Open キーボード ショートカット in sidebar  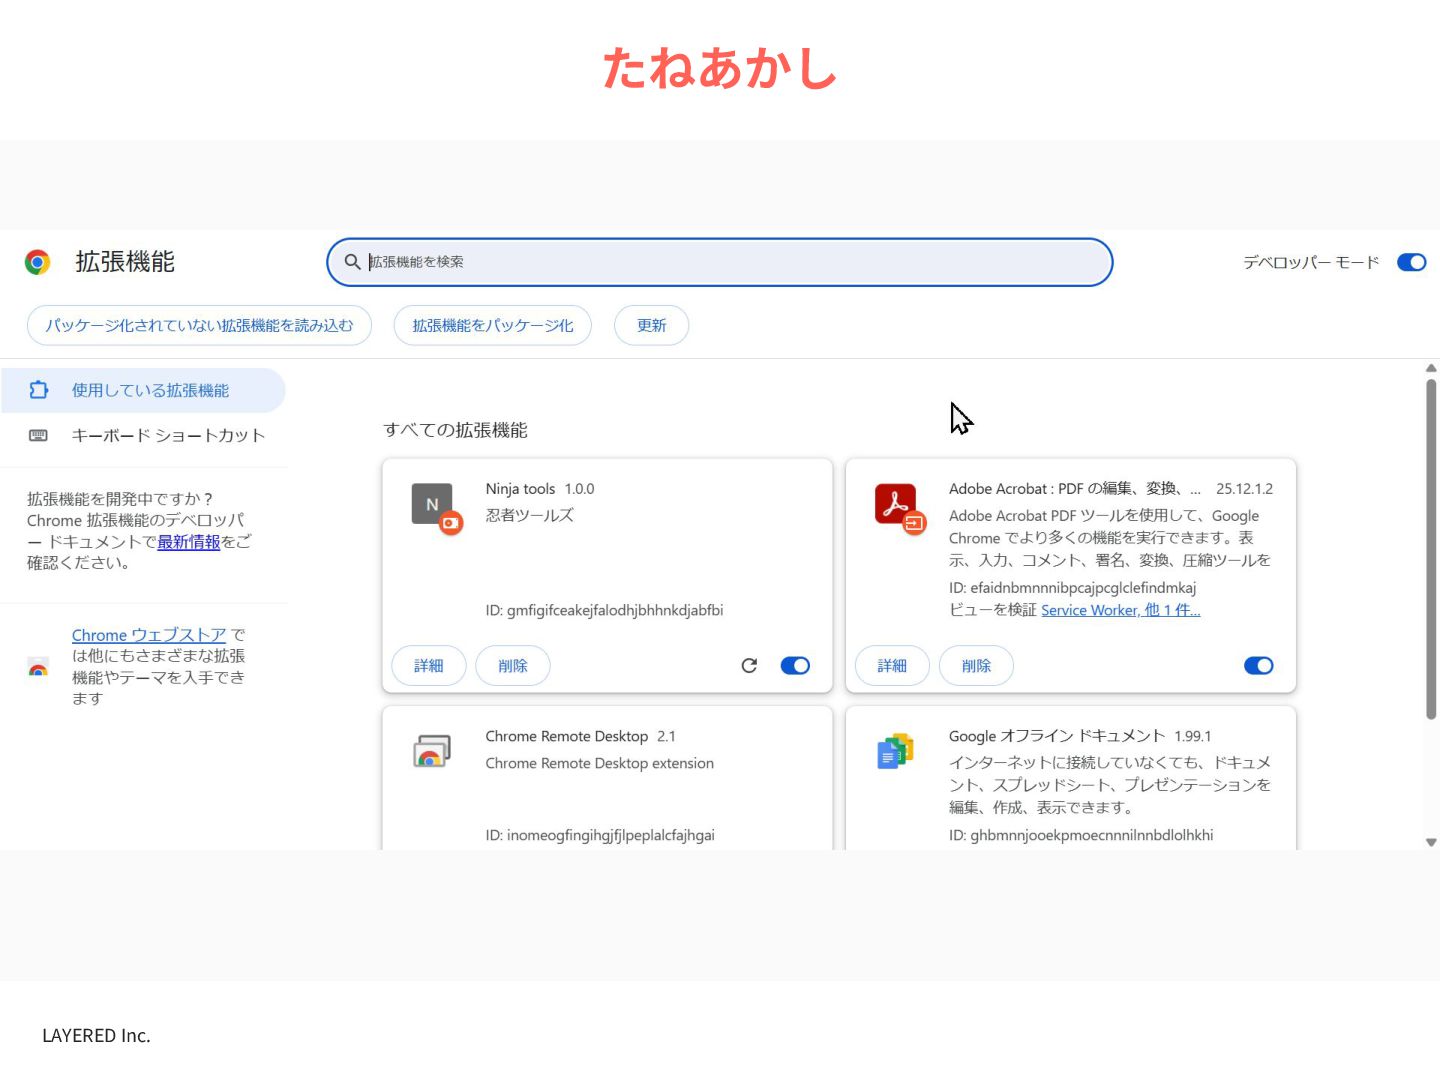[x=144, y=435]
